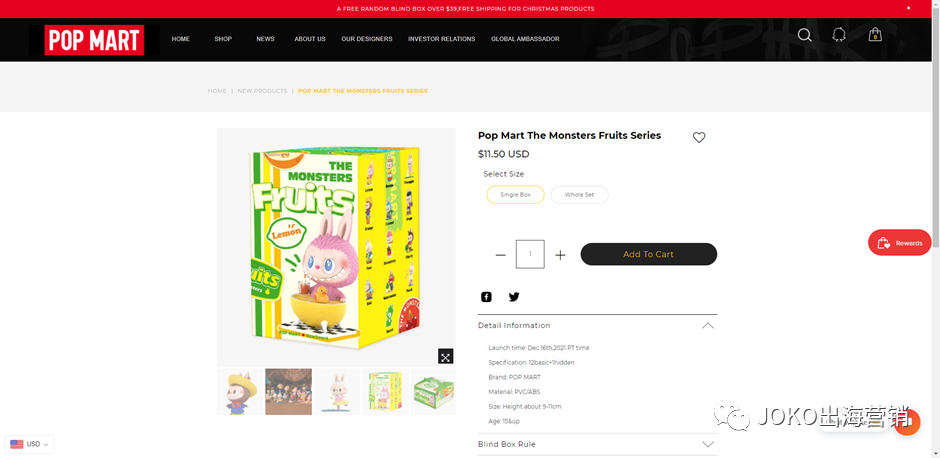Open the shopping bag cart icon

pos(875,35)
